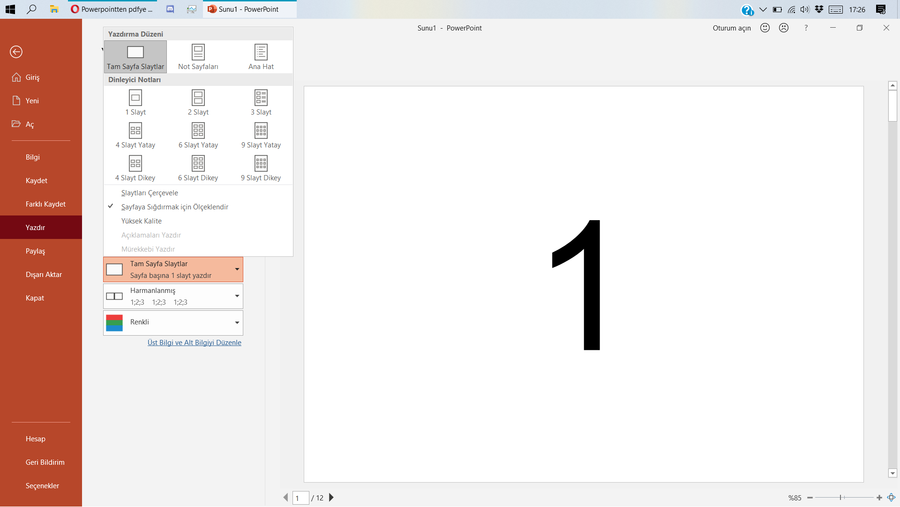
Task: Adjust the zoom slider in the status bar
Action: (x=841, y=497)
